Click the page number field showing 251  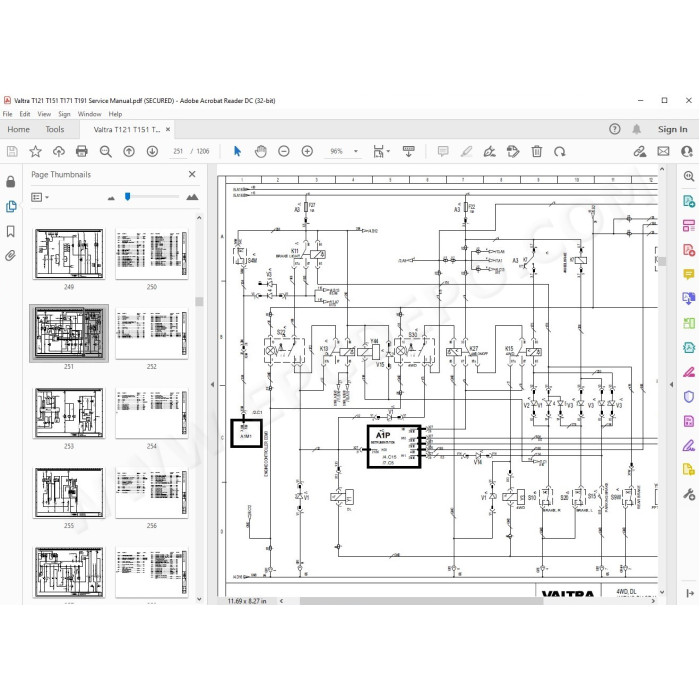click(178, 151)
